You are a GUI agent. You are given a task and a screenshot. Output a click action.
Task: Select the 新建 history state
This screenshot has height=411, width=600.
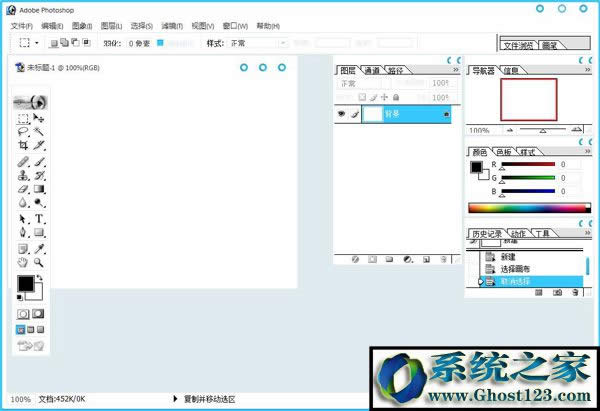(508, 256)
